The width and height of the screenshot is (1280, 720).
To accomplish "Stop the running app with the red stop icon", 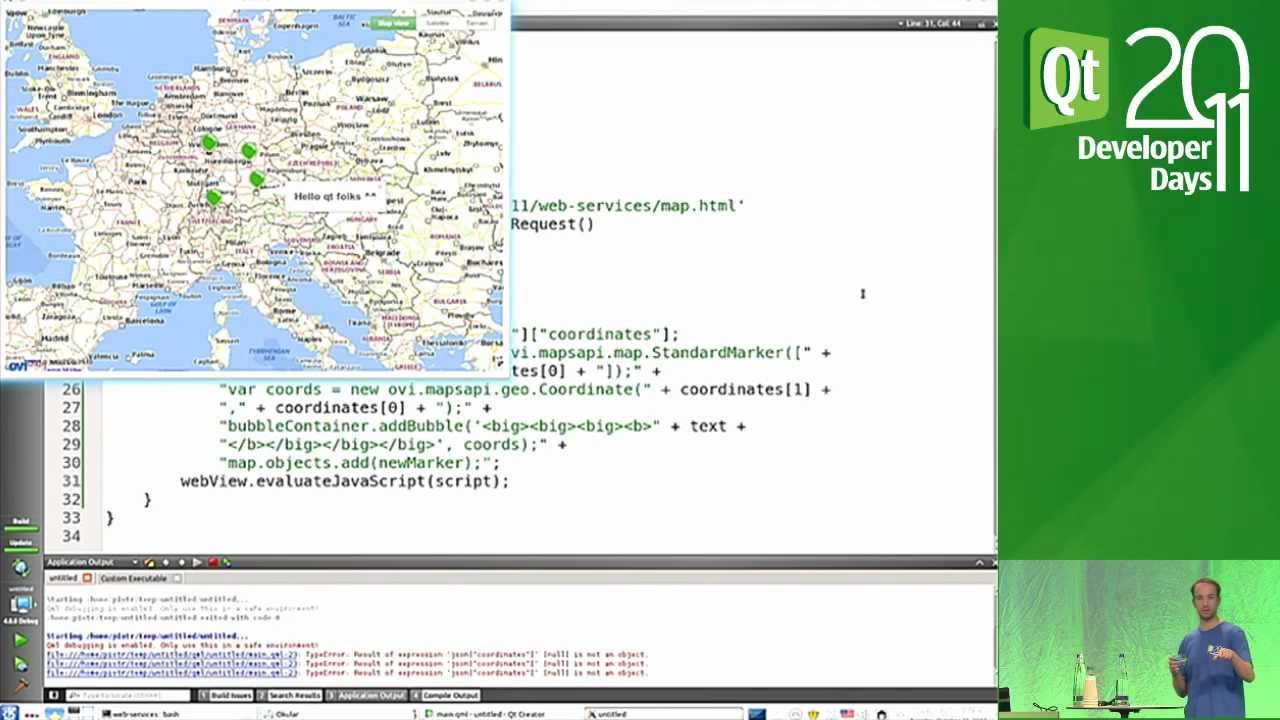I will (213, 563).
